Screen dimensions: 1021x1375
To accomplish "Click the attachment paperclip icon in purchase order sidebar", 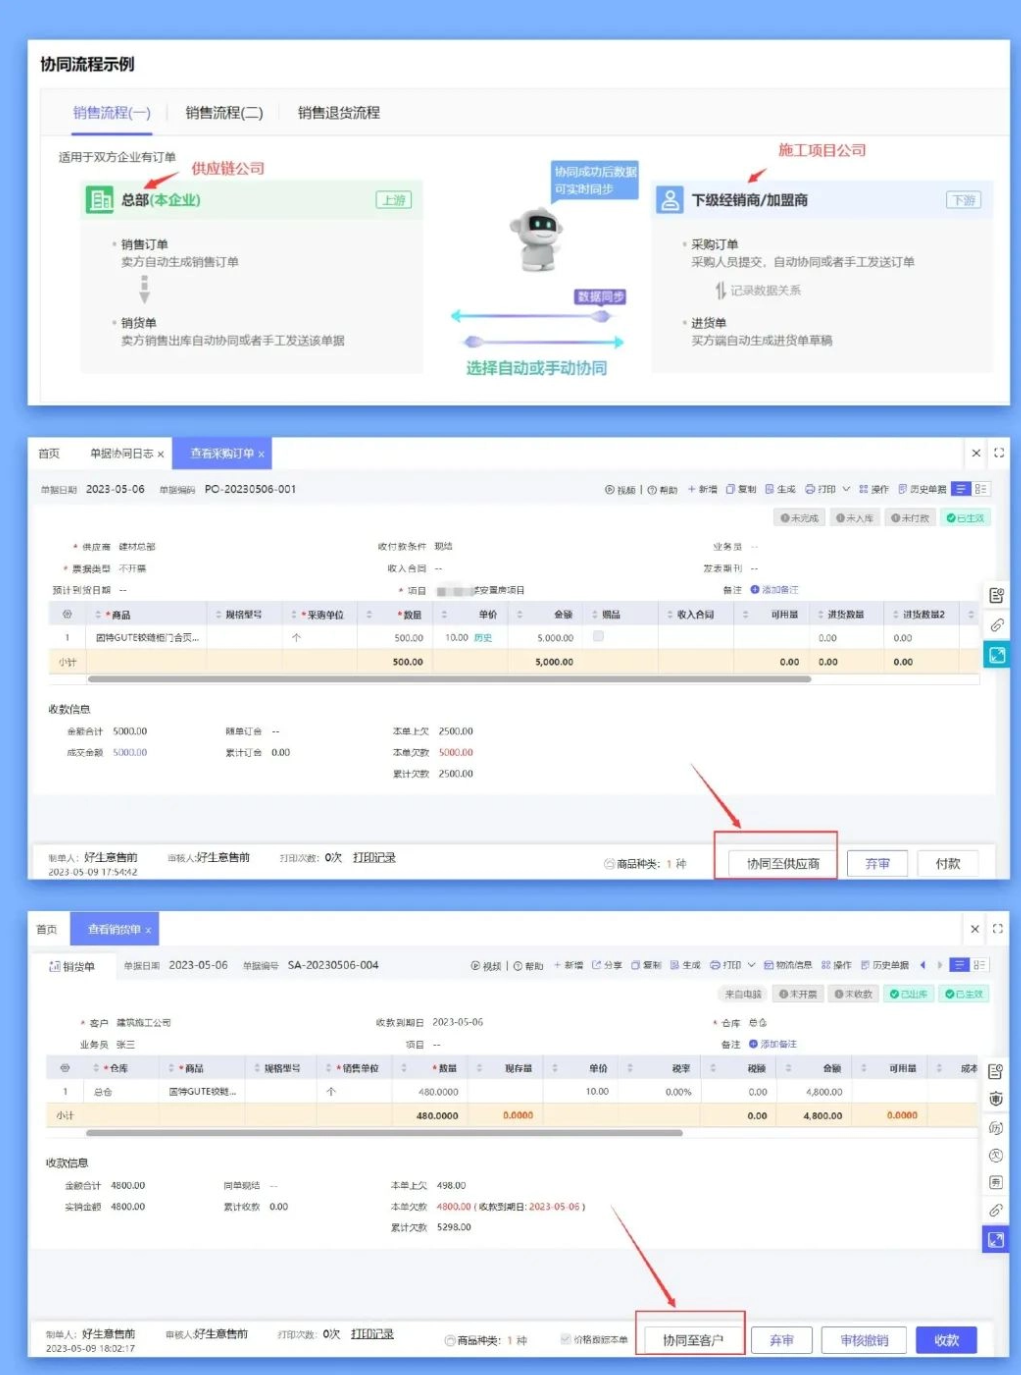I will [x=997, y=626].
